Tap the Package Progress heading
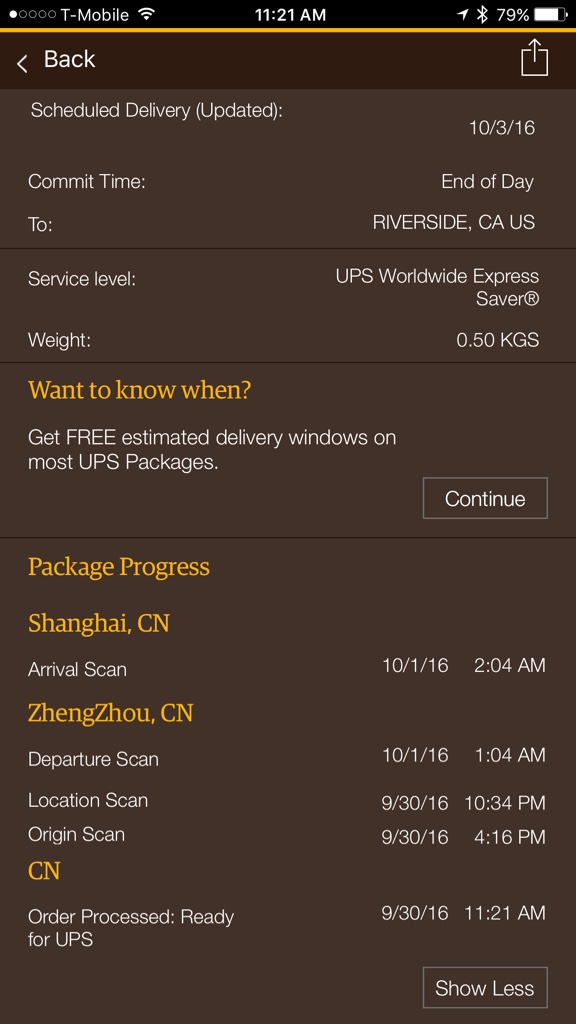 119,567
